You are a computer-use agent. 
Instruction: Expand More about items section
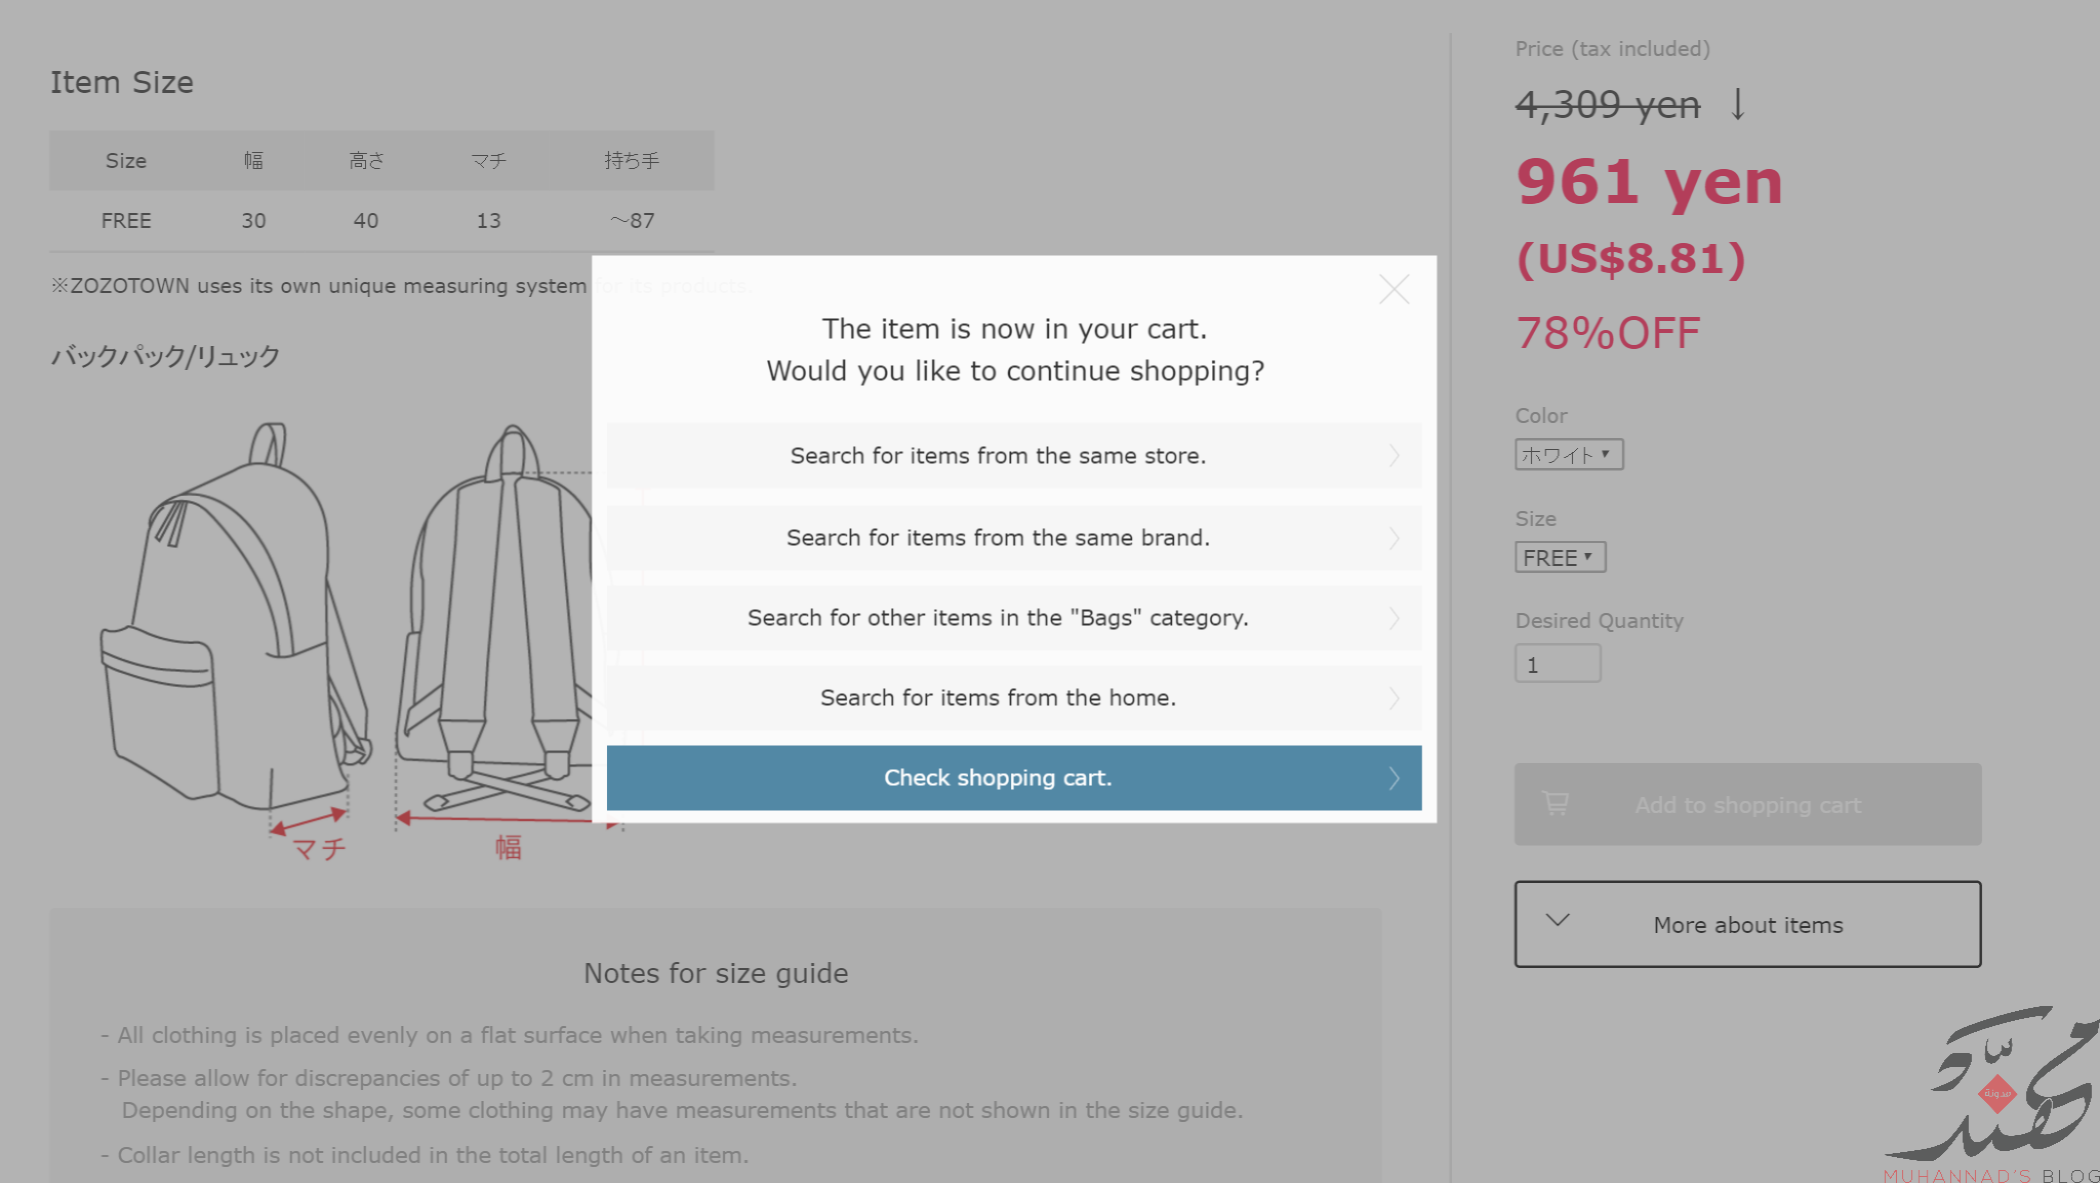[1746, 925]
